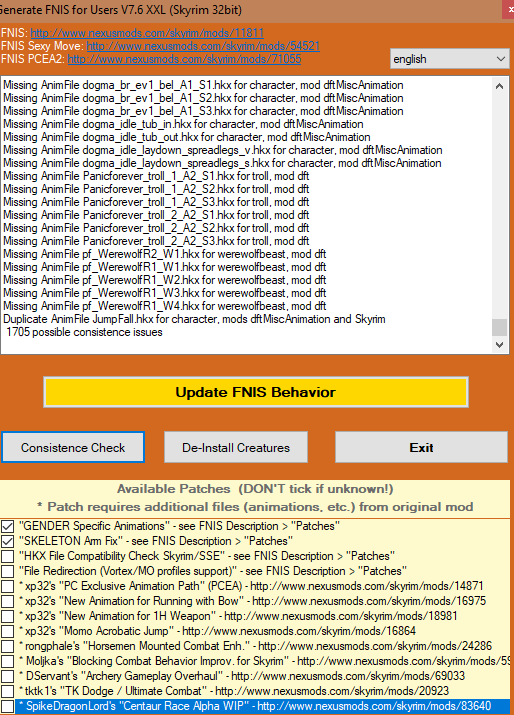
Task: Click the Available Patches header text
Action: pos(255,489)
